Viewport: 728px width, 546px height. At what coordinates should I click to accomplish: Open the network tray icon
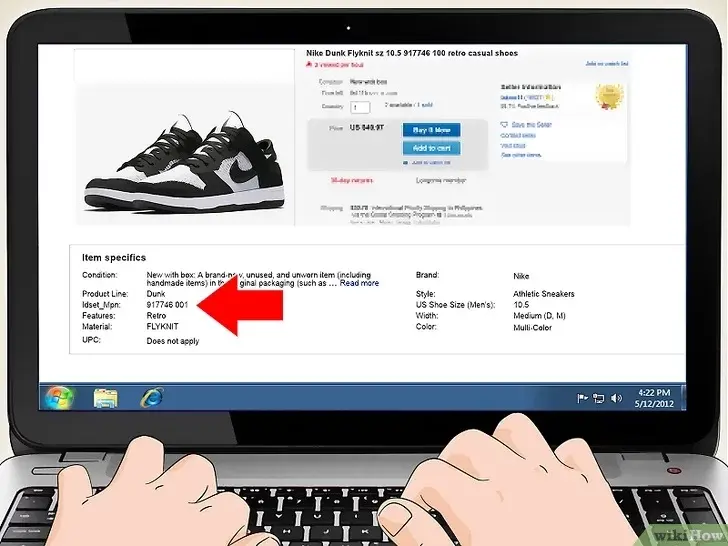(x=597, y=398)
